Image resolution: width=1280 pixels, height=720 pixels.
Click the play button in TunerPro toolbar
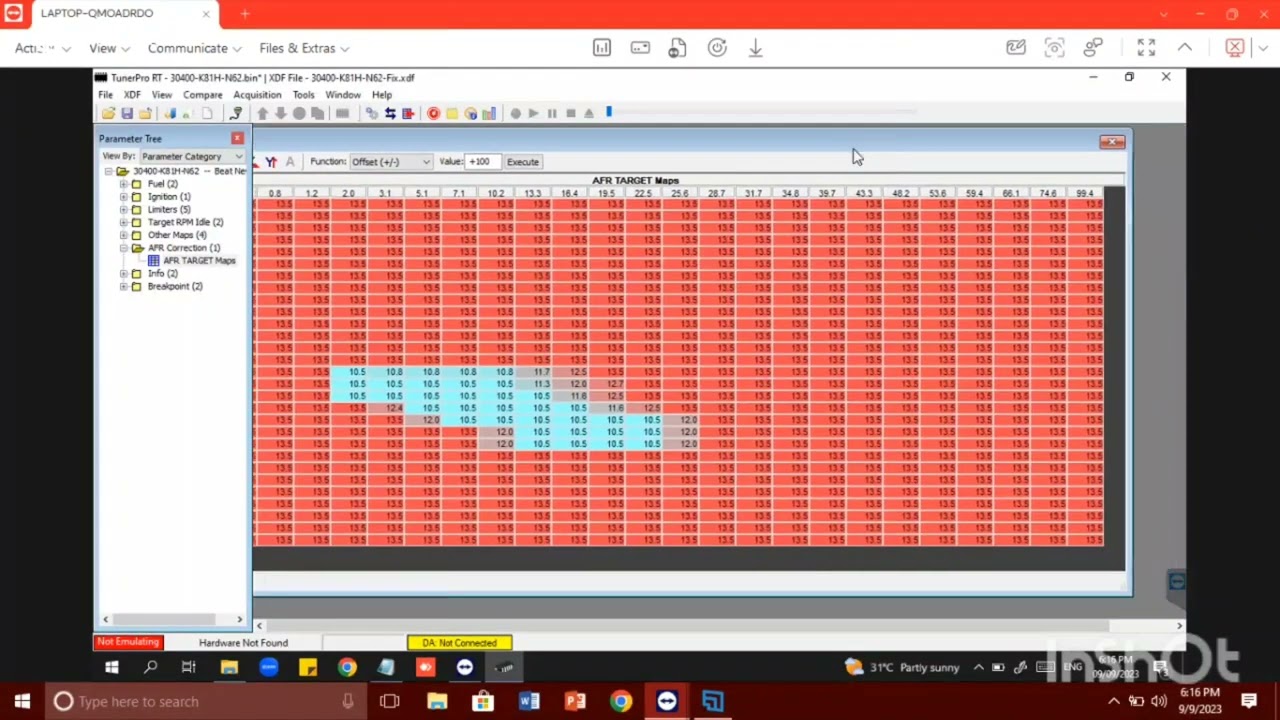tap(533, 114)
